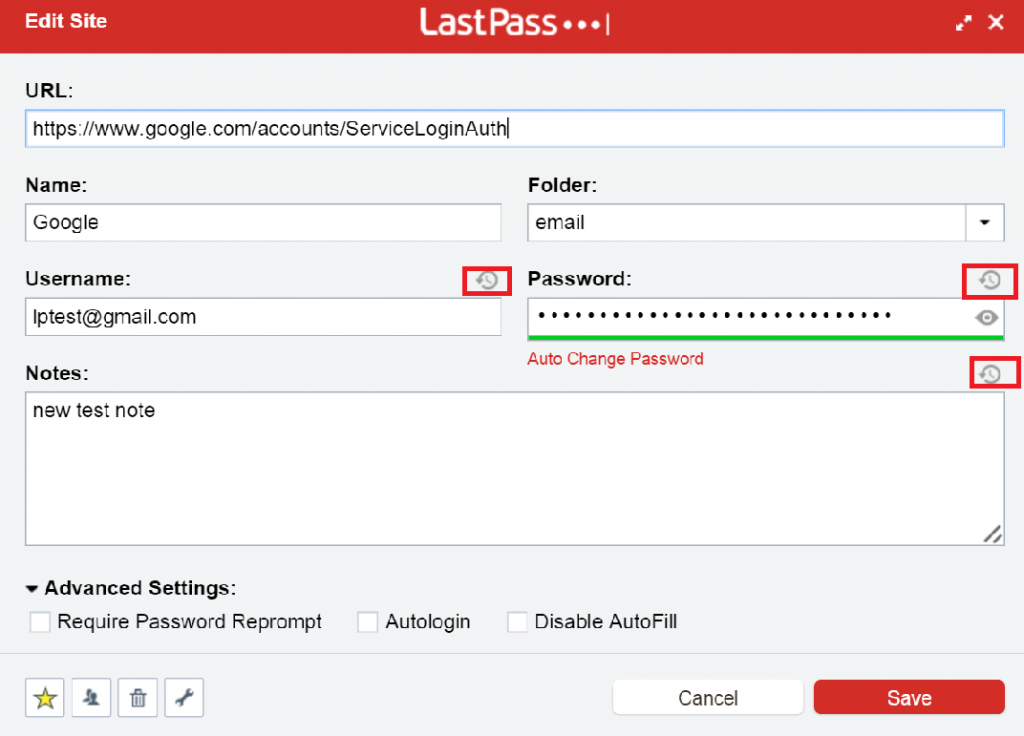The height and width of the screenshot is (736, 1024).
Task: Save the site changes
Action: (x=908, y=697)
